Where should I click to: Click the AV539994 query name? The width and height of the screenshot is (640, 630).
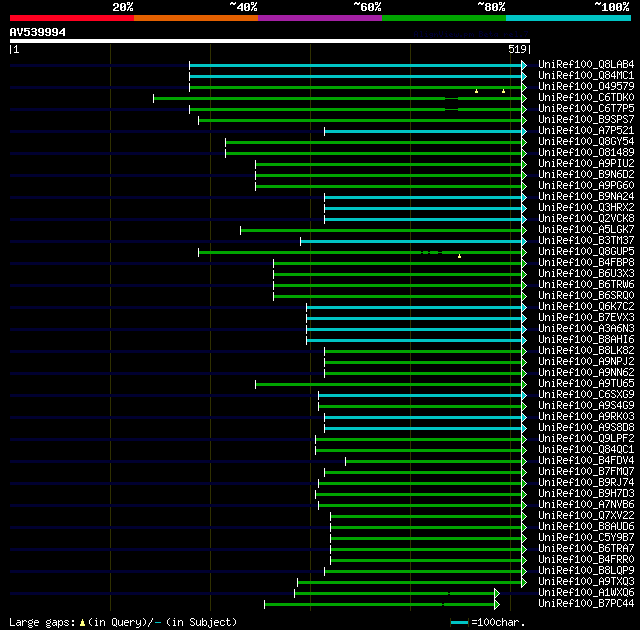(x=38, y=32)
